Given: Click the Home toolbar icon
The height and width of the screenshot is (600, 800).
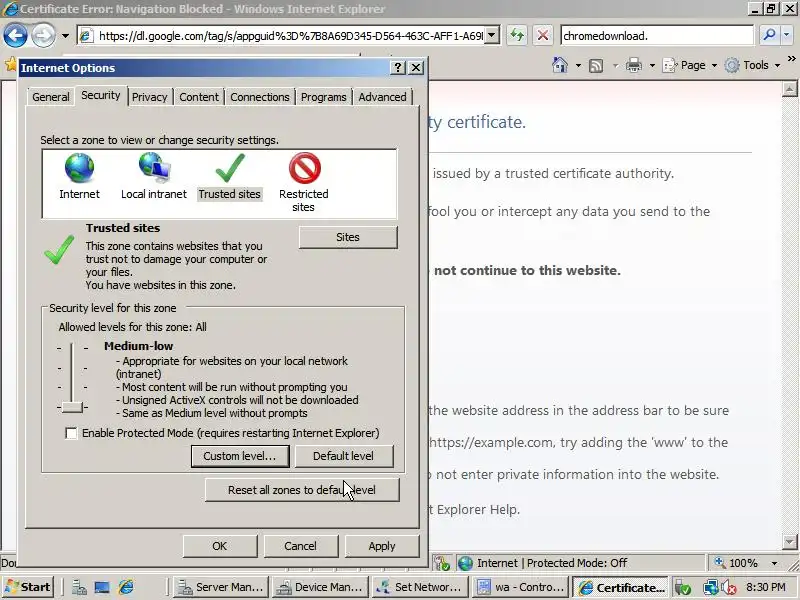Looking at the screenshot, I should (560, 65).
